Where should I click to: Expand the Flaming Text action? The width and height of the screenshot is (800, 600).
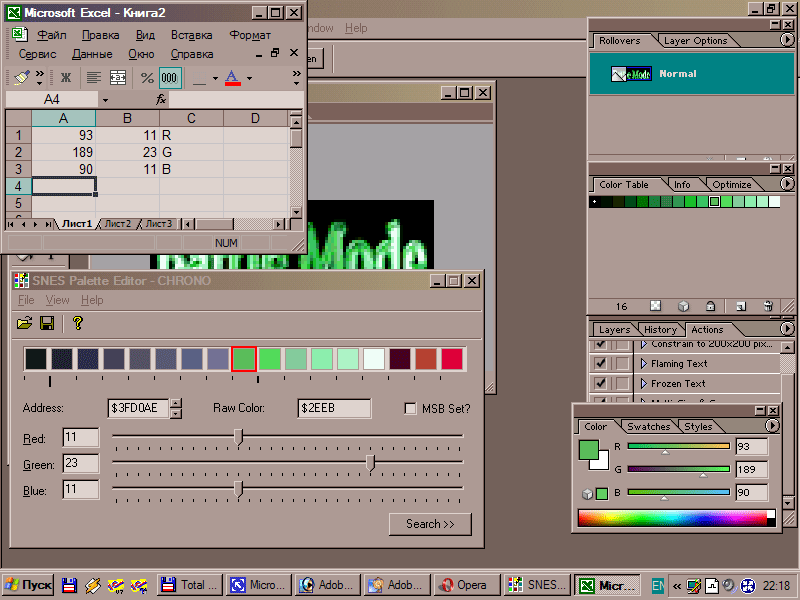coord(643,363)
